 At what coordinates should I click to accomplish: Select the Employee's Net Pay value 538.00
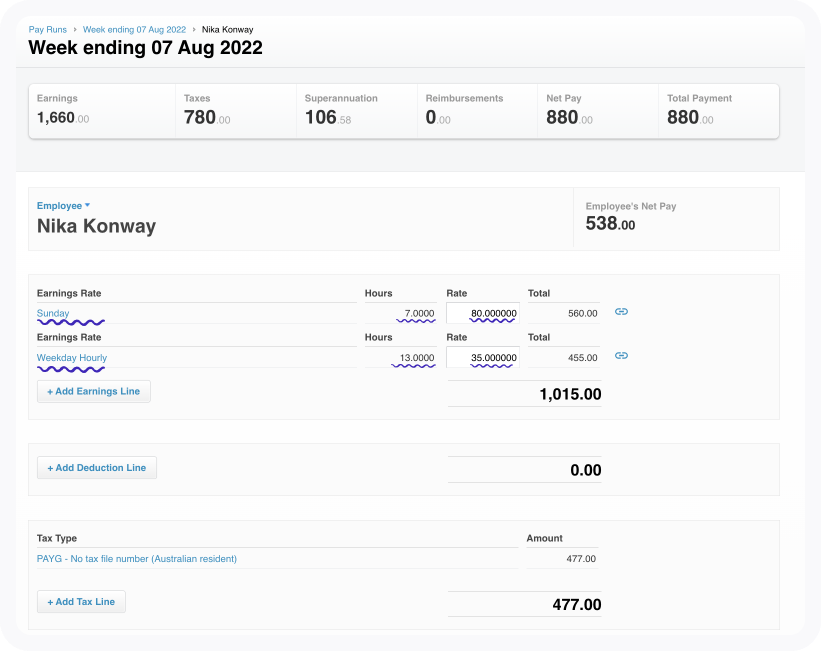tap(610, 224)
